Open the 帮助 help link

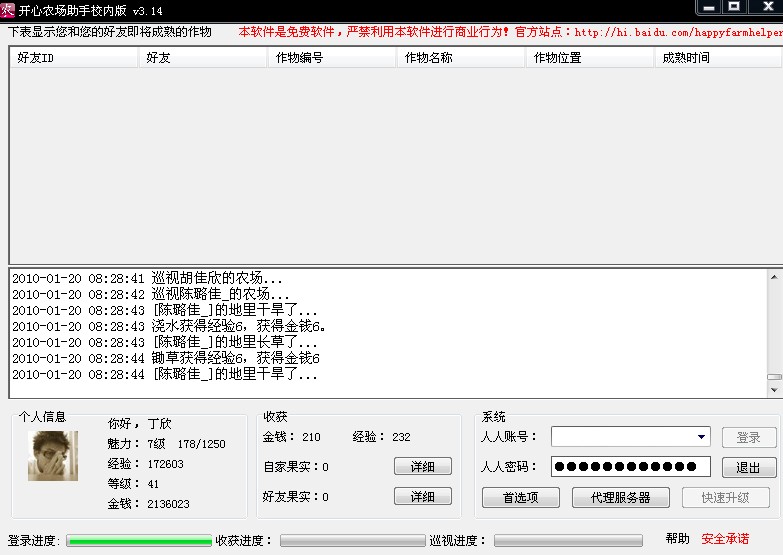677,539
